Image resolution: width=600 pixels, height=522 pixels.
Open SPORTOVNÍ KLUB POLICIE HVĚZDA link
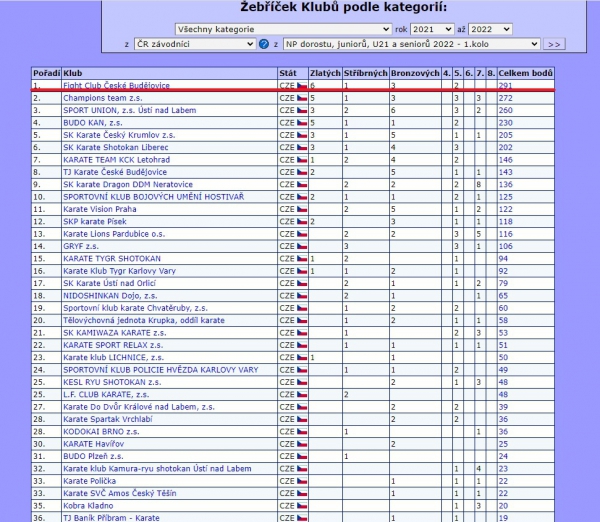161,370
